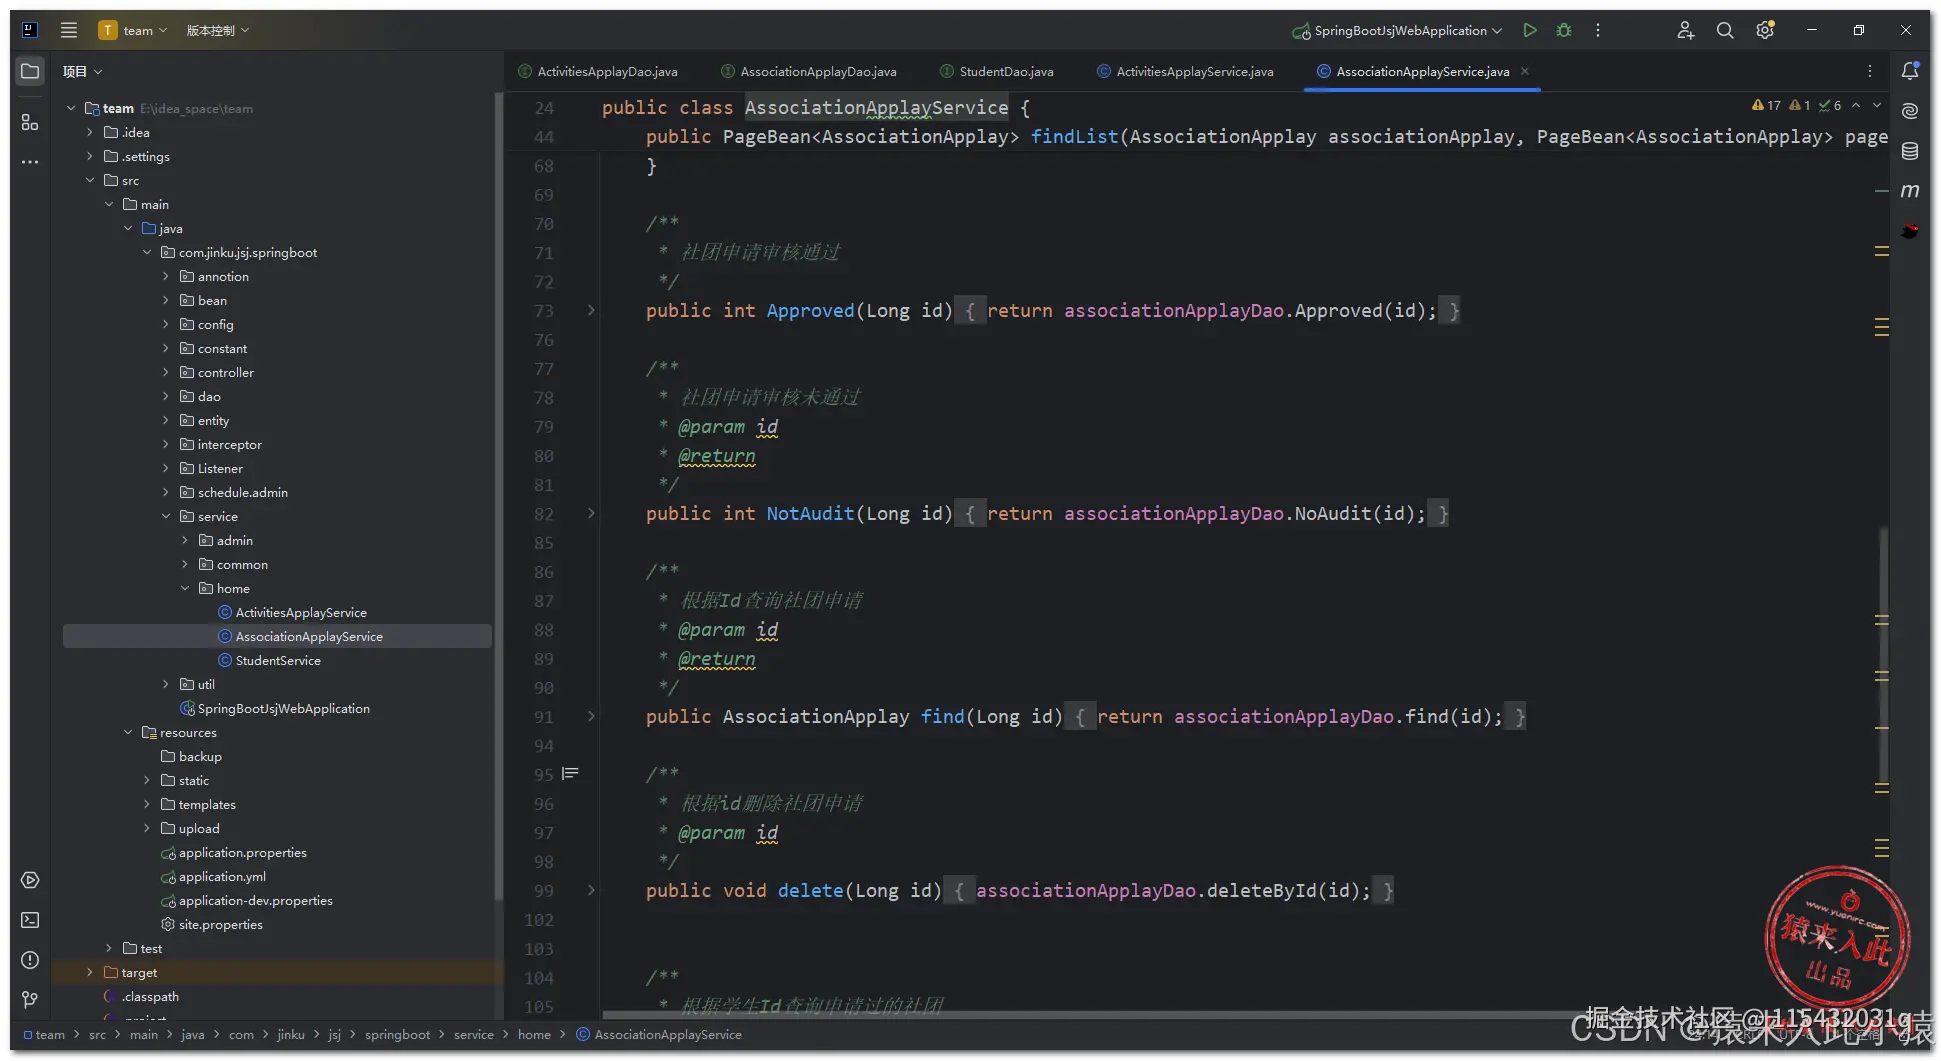Image resolution: width=1941 pixels, height=1061 pixels.
Task: Open the Terminal tool window
Action: pos(30,920)
